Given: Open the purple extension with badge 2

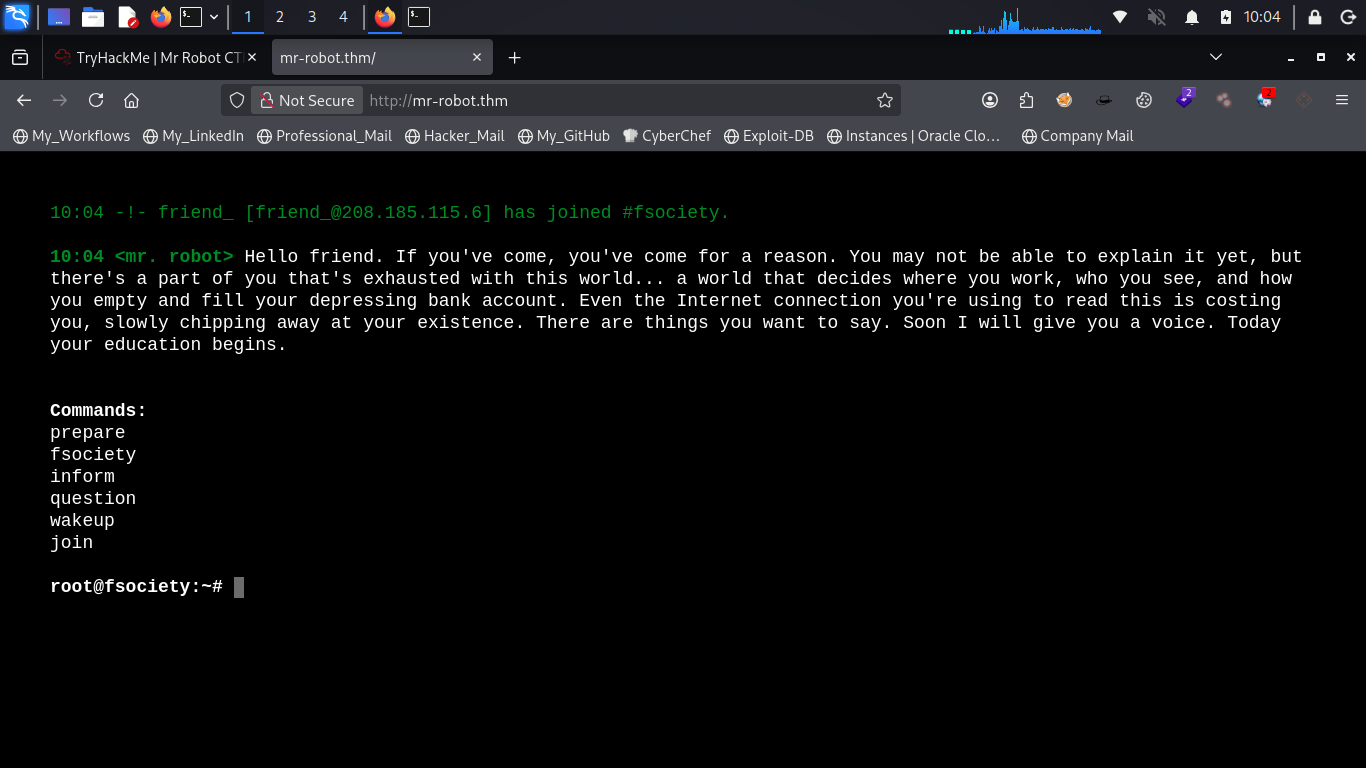Looking at the screenshot, I should click(1185, 99).
